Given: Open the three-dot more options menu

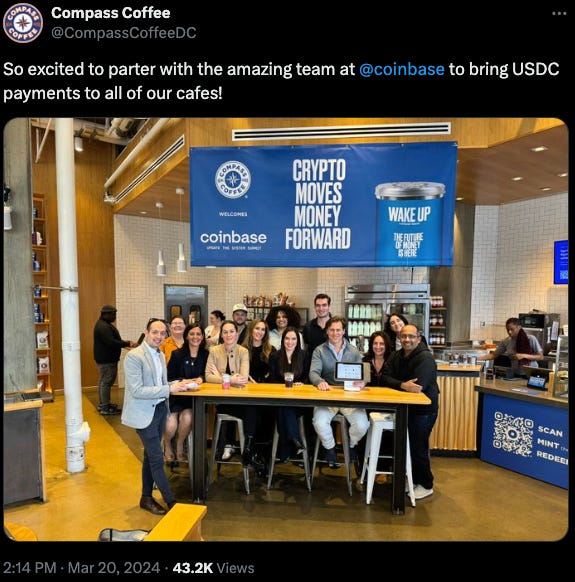Looking at the screenshot, I should tap(559, 13).
